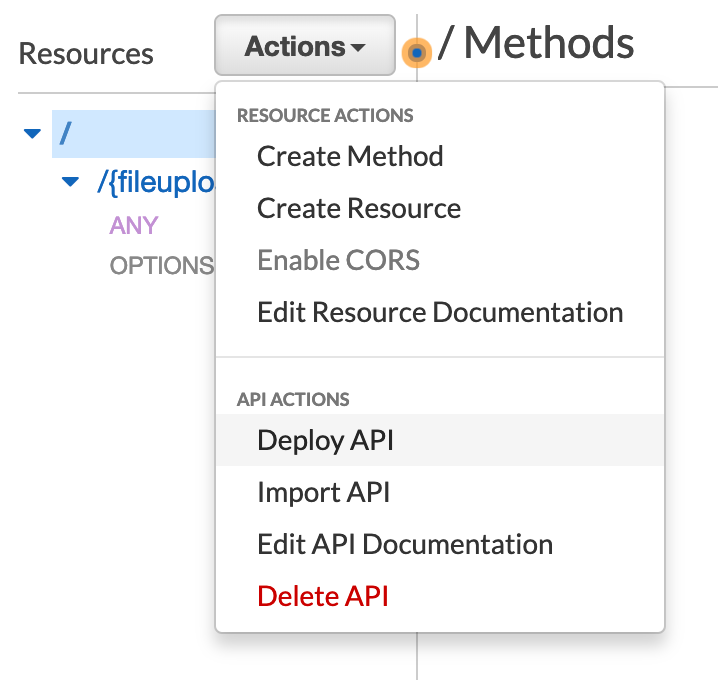Open the OPTIONS method
Screen dimensions: 718x680
click(x=160, y=266)
